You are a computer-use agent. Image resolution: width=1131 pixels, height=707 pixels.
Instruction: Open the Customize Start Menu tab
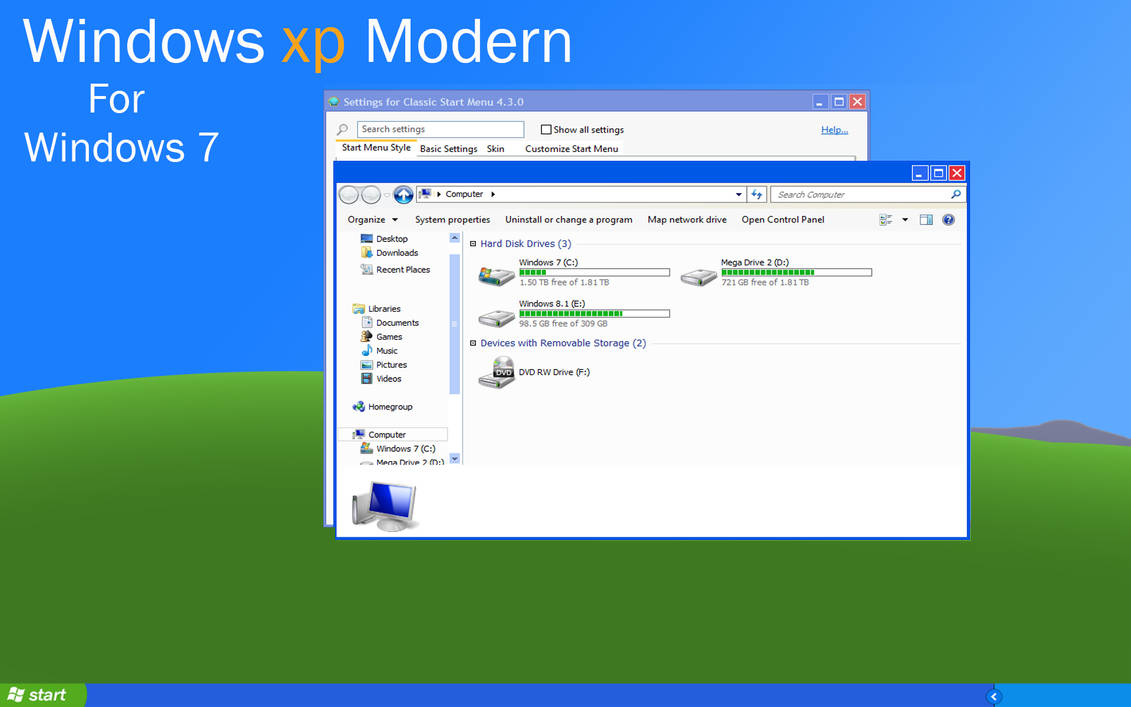574,148
